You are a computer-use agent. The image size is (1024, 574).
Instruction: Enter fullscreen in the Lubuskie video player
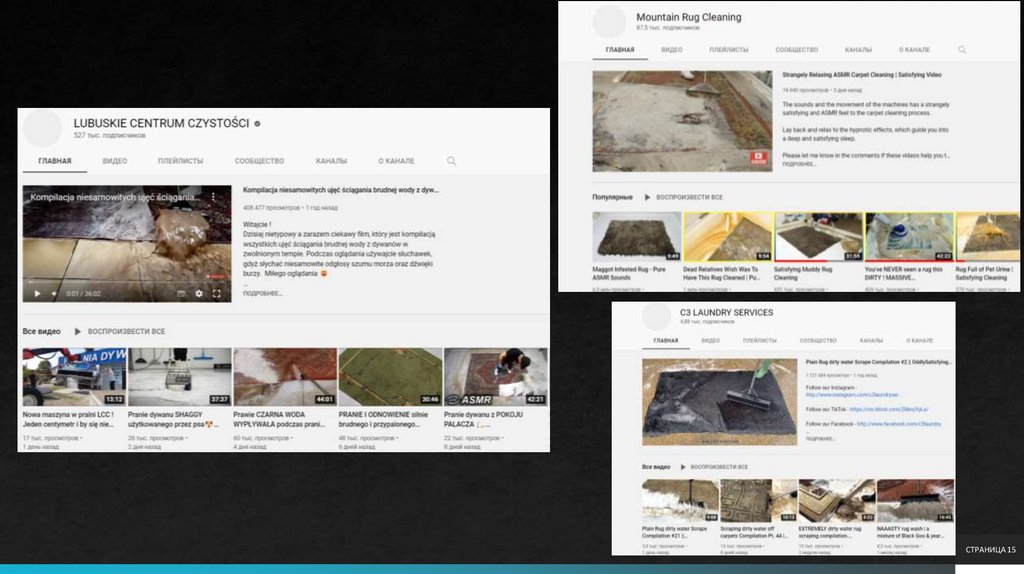(x=217, y=294)
